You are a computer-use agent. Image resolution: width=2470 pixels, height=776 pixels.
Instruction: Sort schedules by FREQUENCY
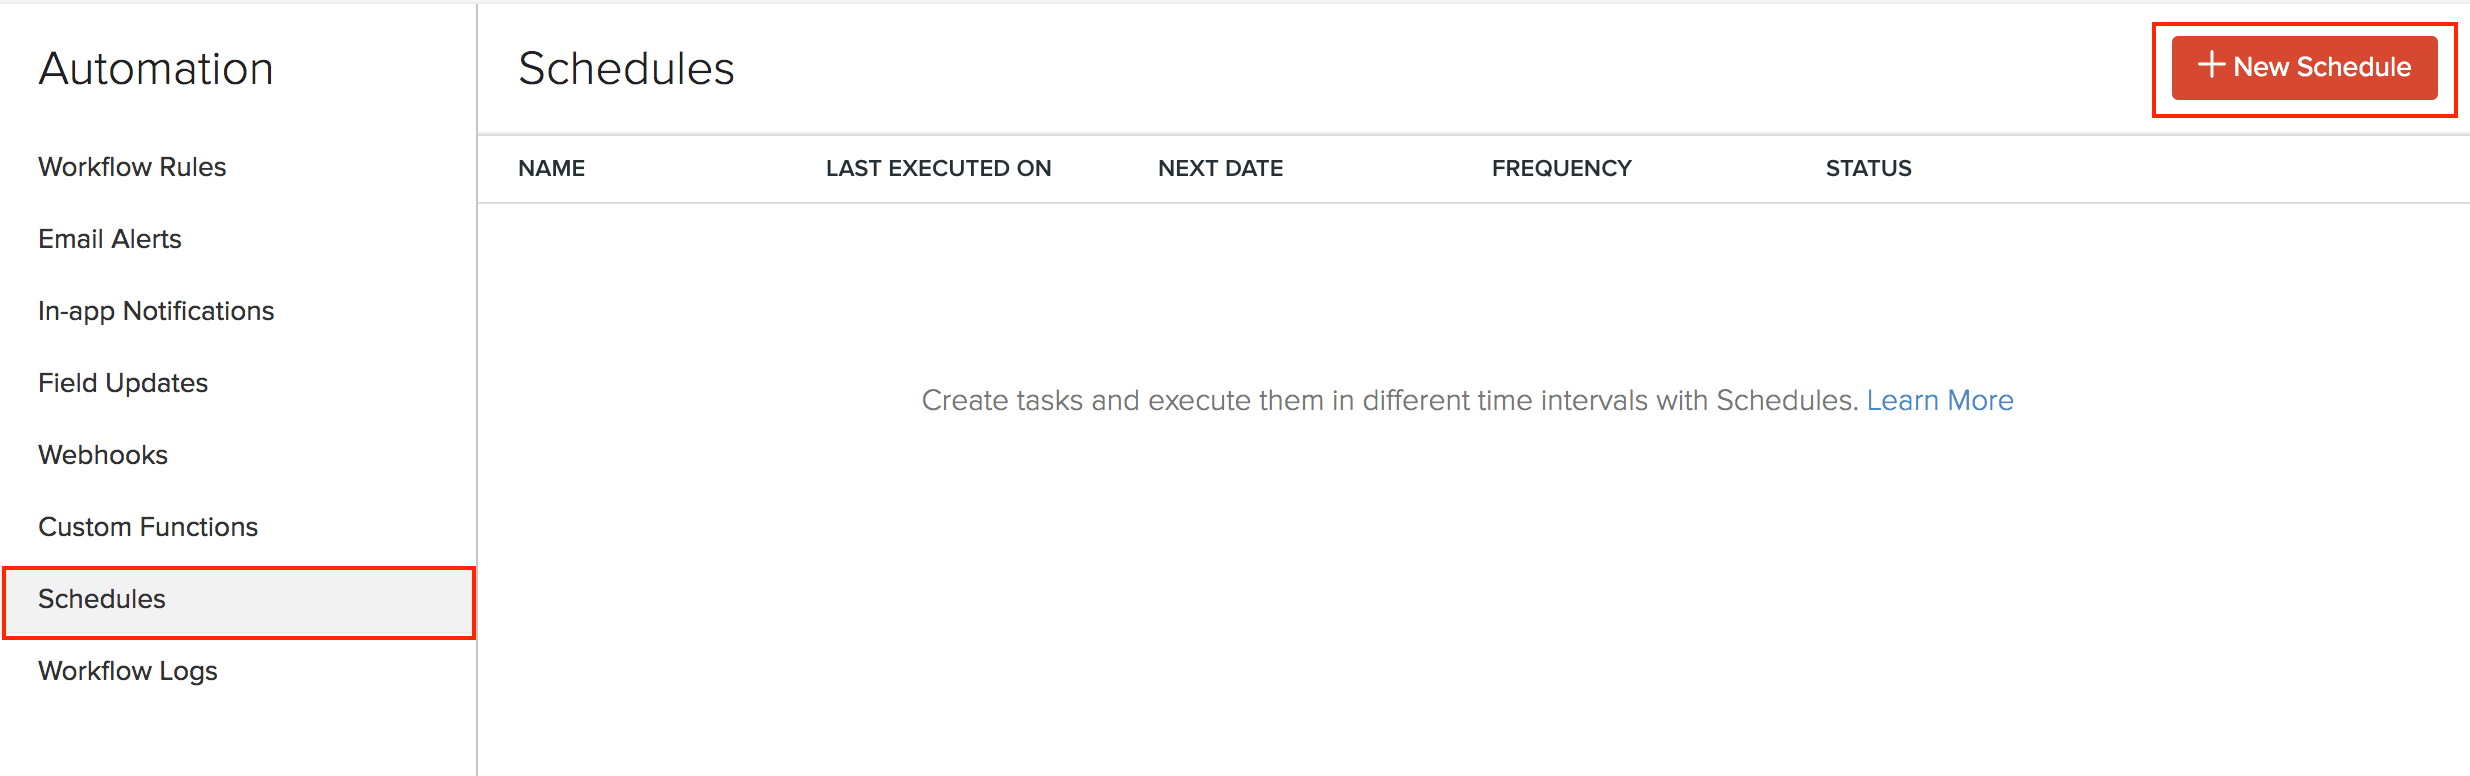pos(1561,168)
